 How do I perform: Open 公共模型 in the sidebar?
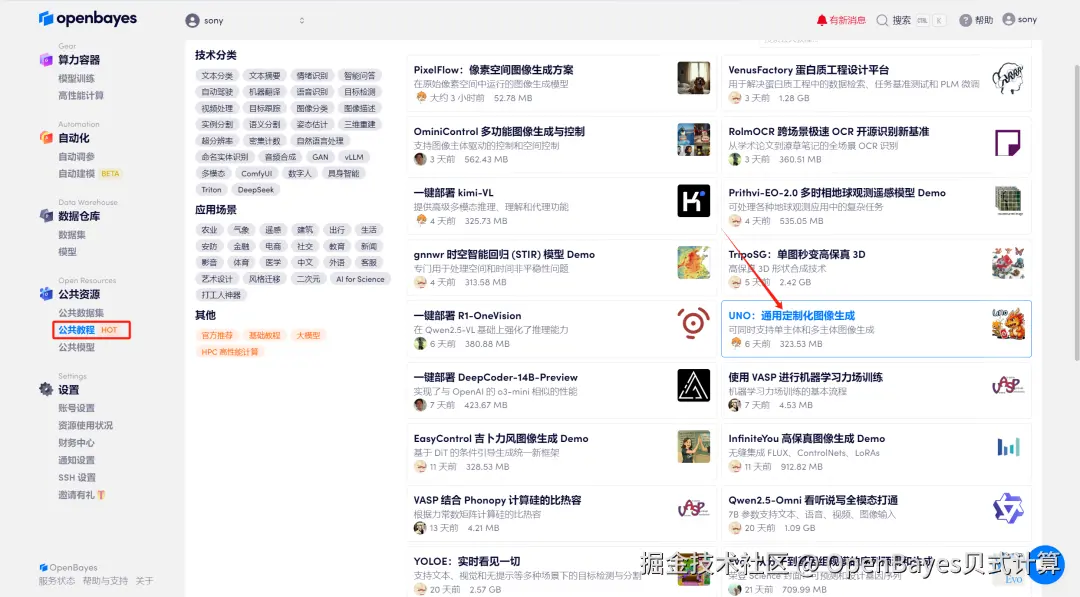[76, 347]
